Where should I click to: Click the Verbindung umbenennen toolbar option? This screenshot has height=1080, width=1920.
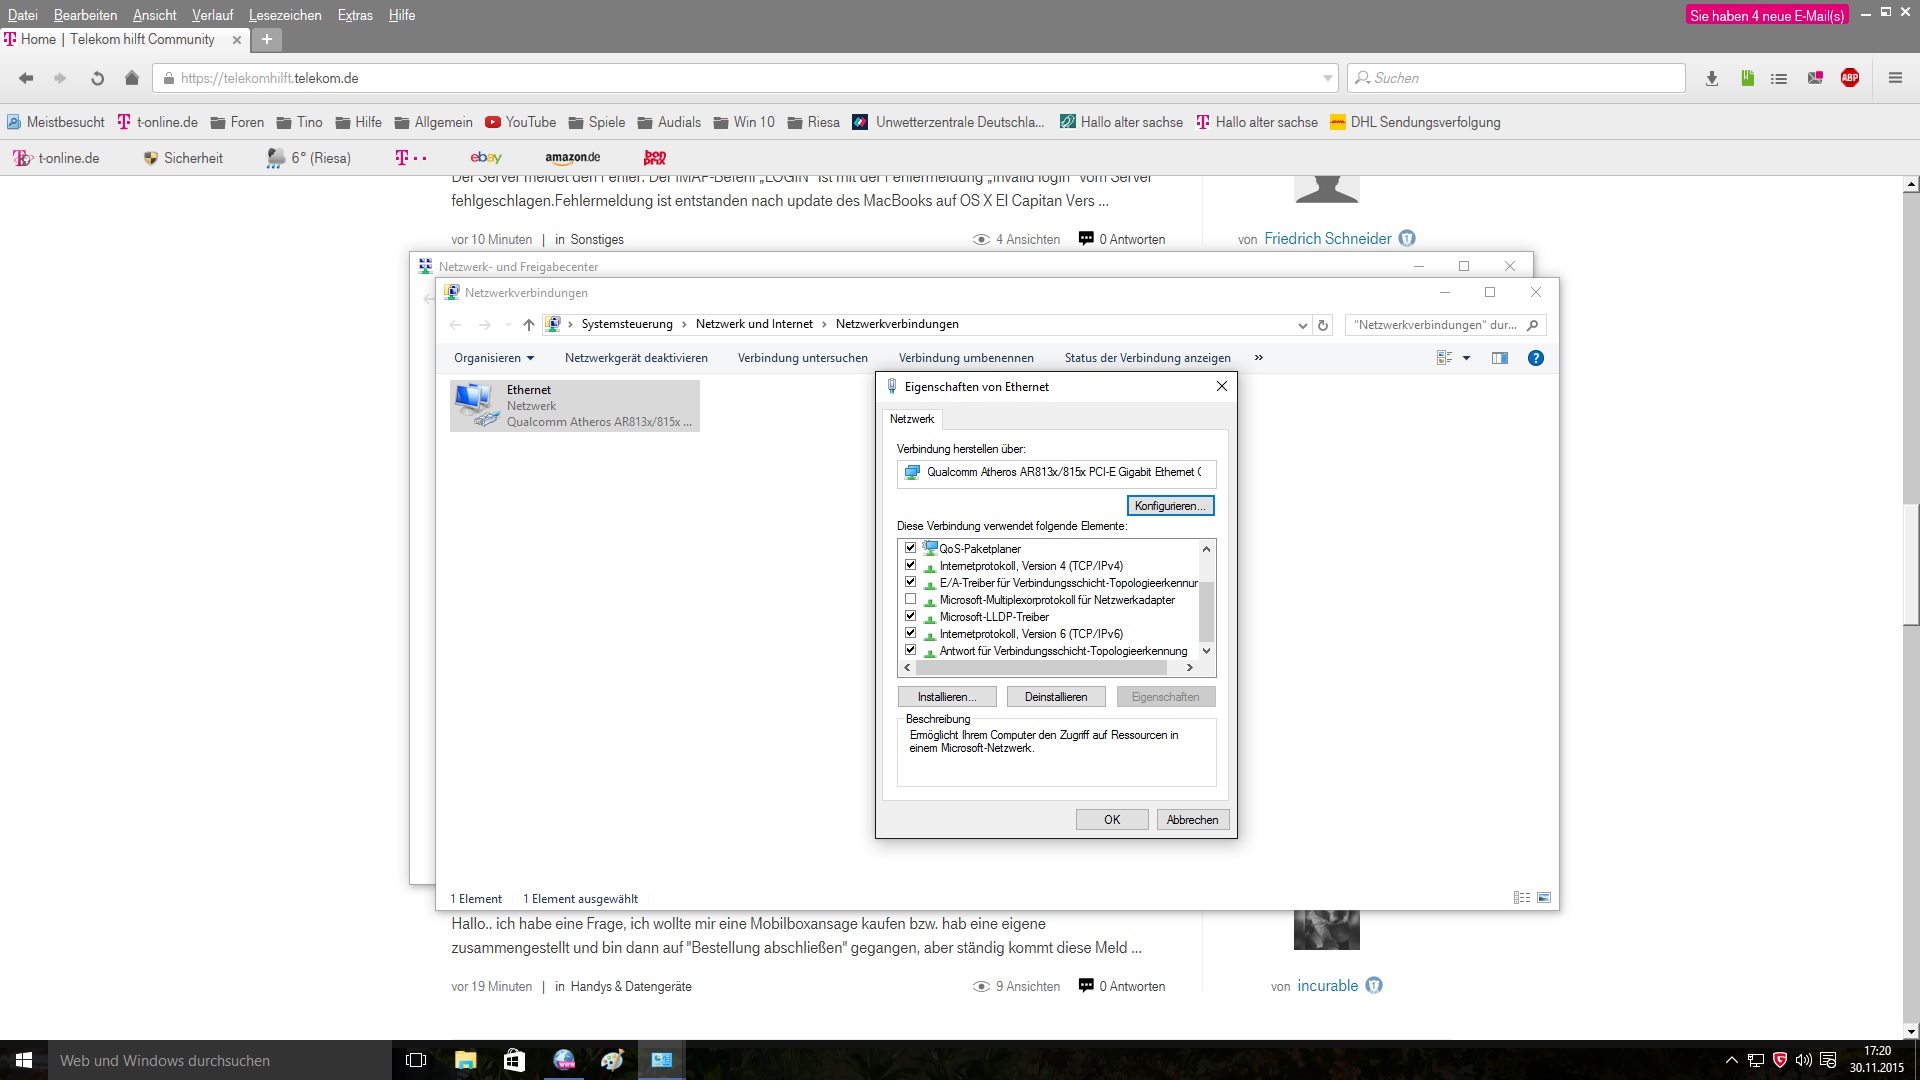pyautogui.click(x=968, y=357)
